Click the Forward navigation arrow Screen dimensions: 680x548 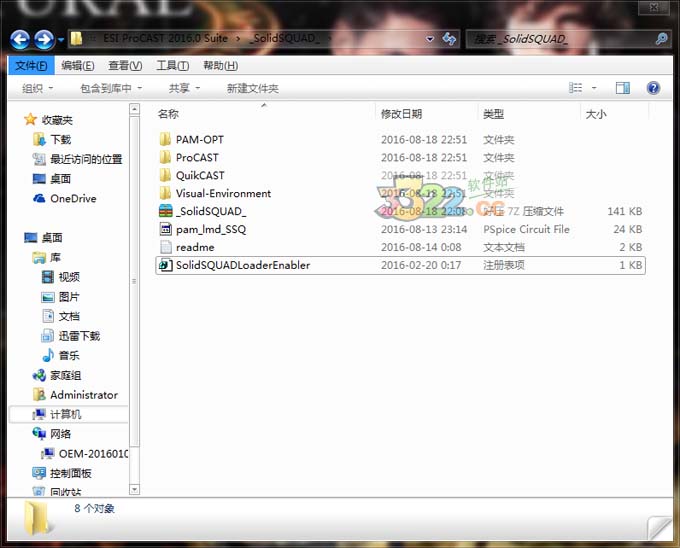coord(44,40)
